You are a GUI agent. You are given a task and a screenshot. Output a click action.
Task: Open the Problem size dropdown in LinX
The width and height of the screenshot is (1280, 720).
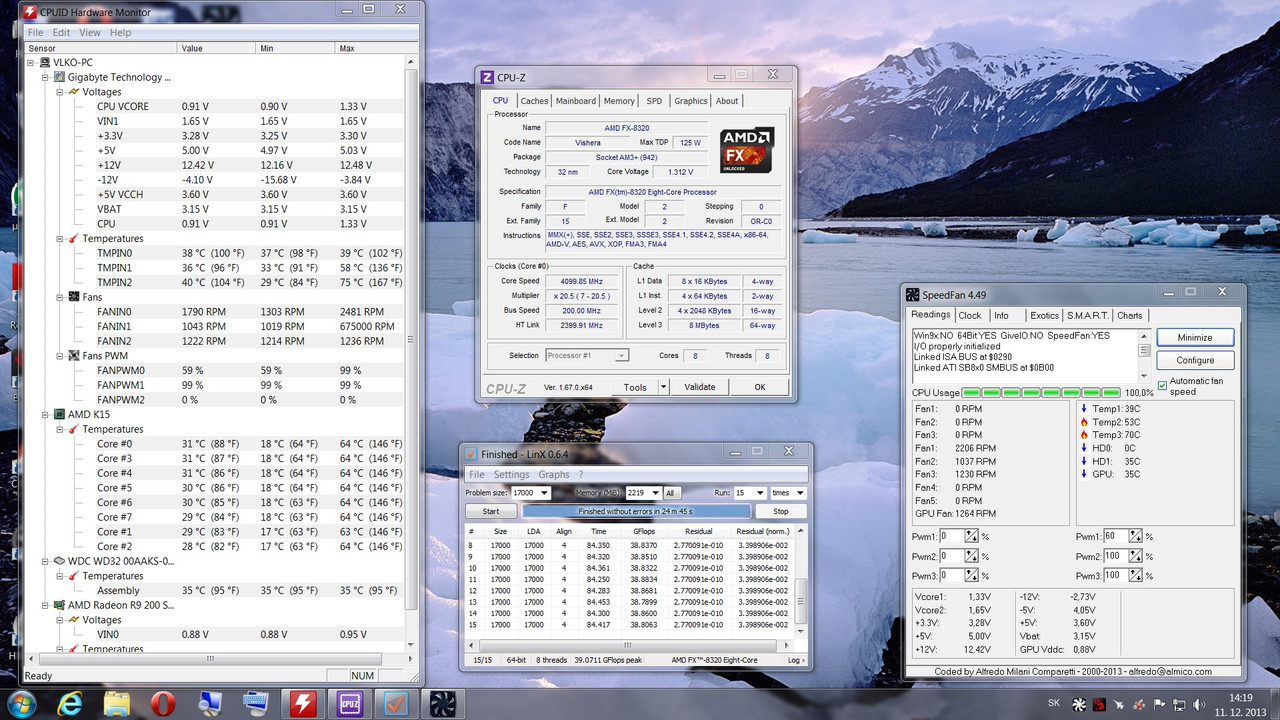click(x=544, y=493)
